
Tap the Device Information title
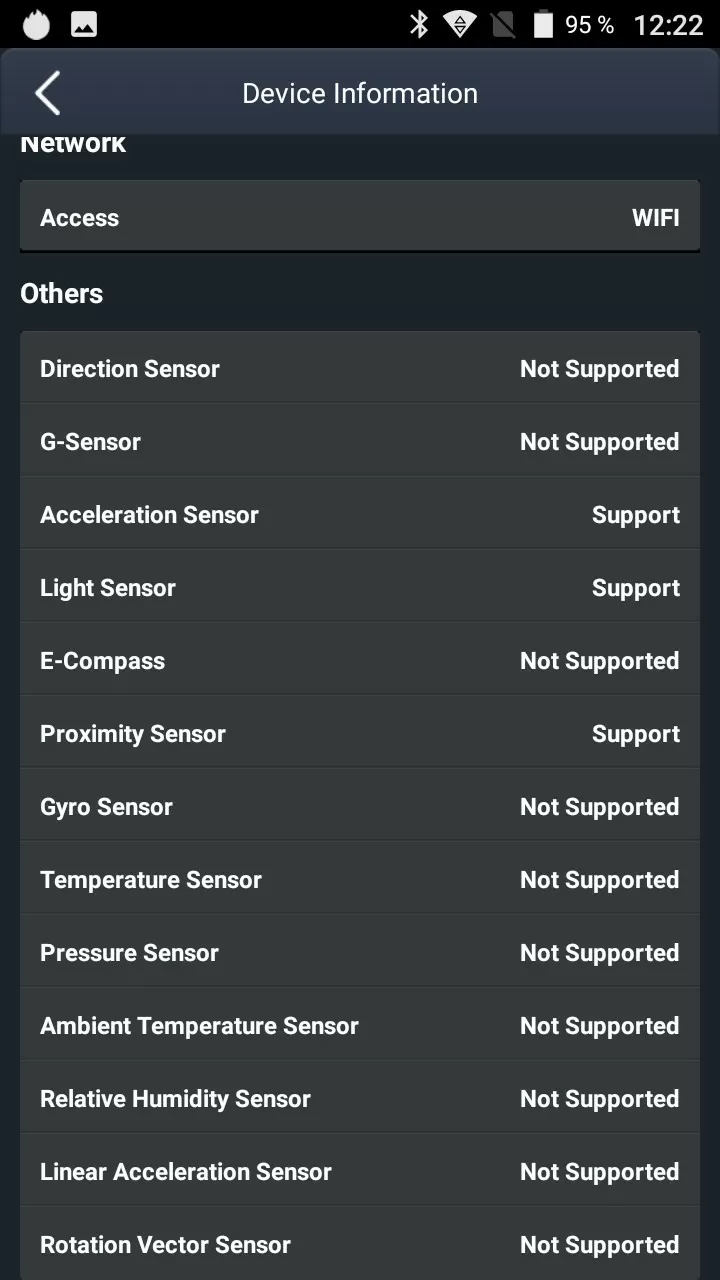pos(360,94)
